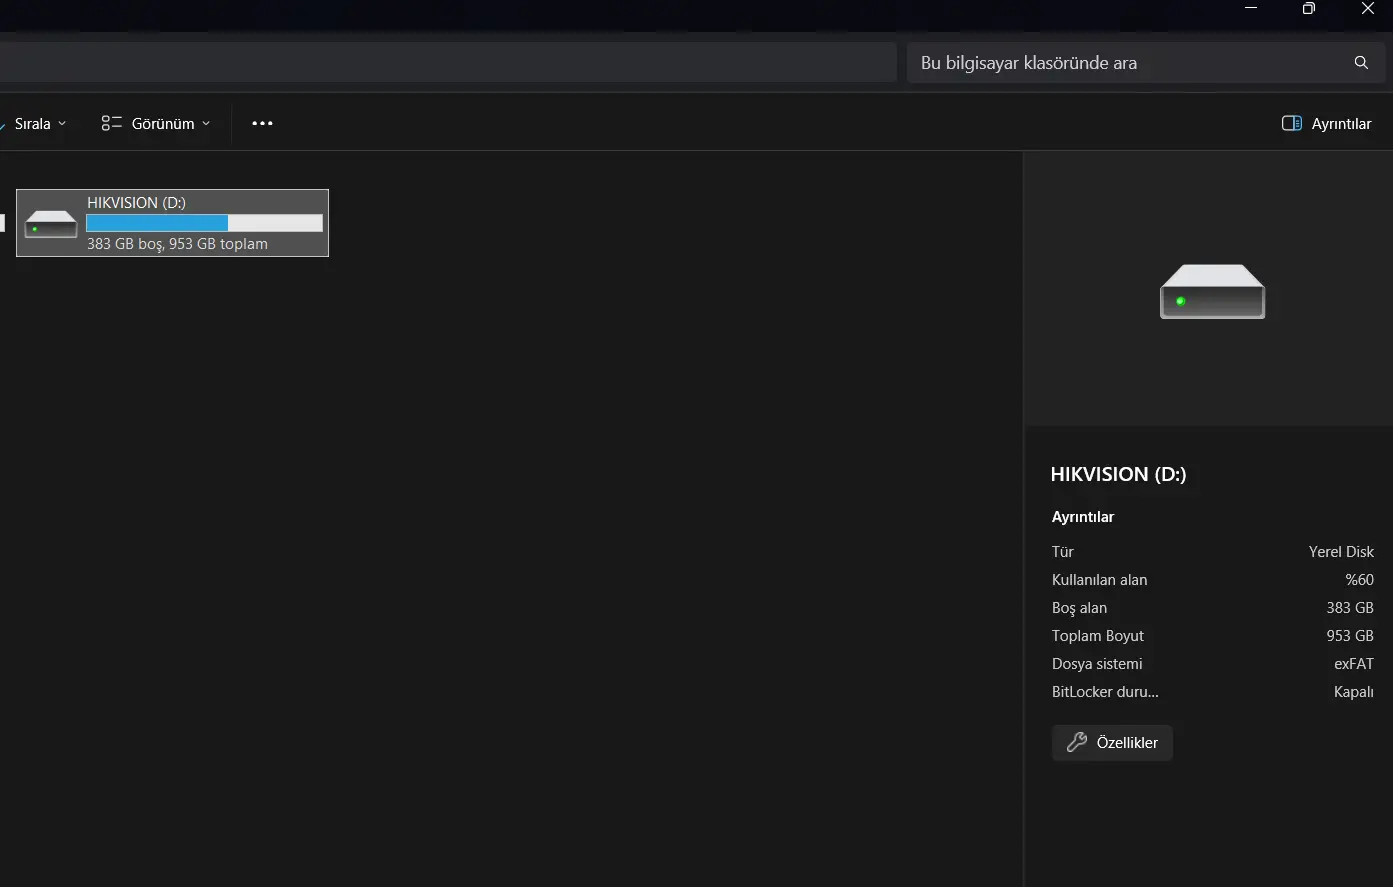The height and width of the screenshot is (887, 1393).
Task: Close the File Explorer window
Action: [x=1368, y=9]
